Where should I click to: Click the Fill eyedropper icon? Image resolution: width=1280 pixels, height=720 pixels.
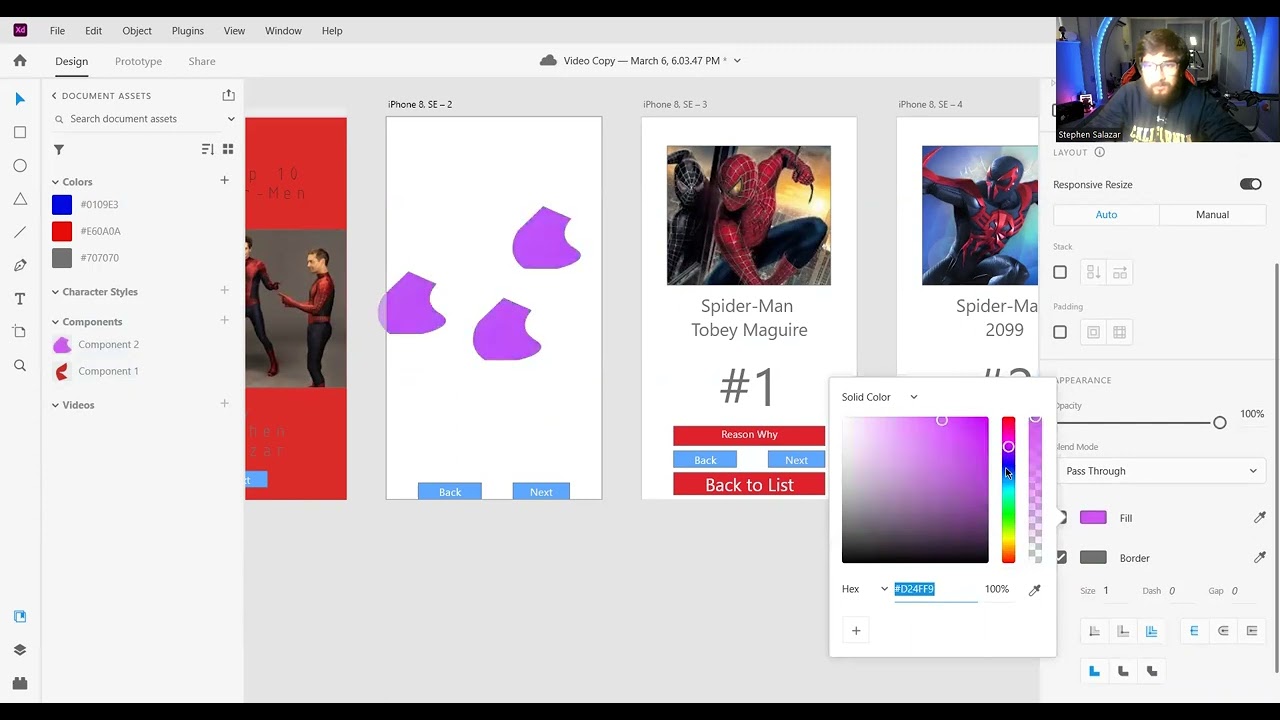(x=1260, y=518)
